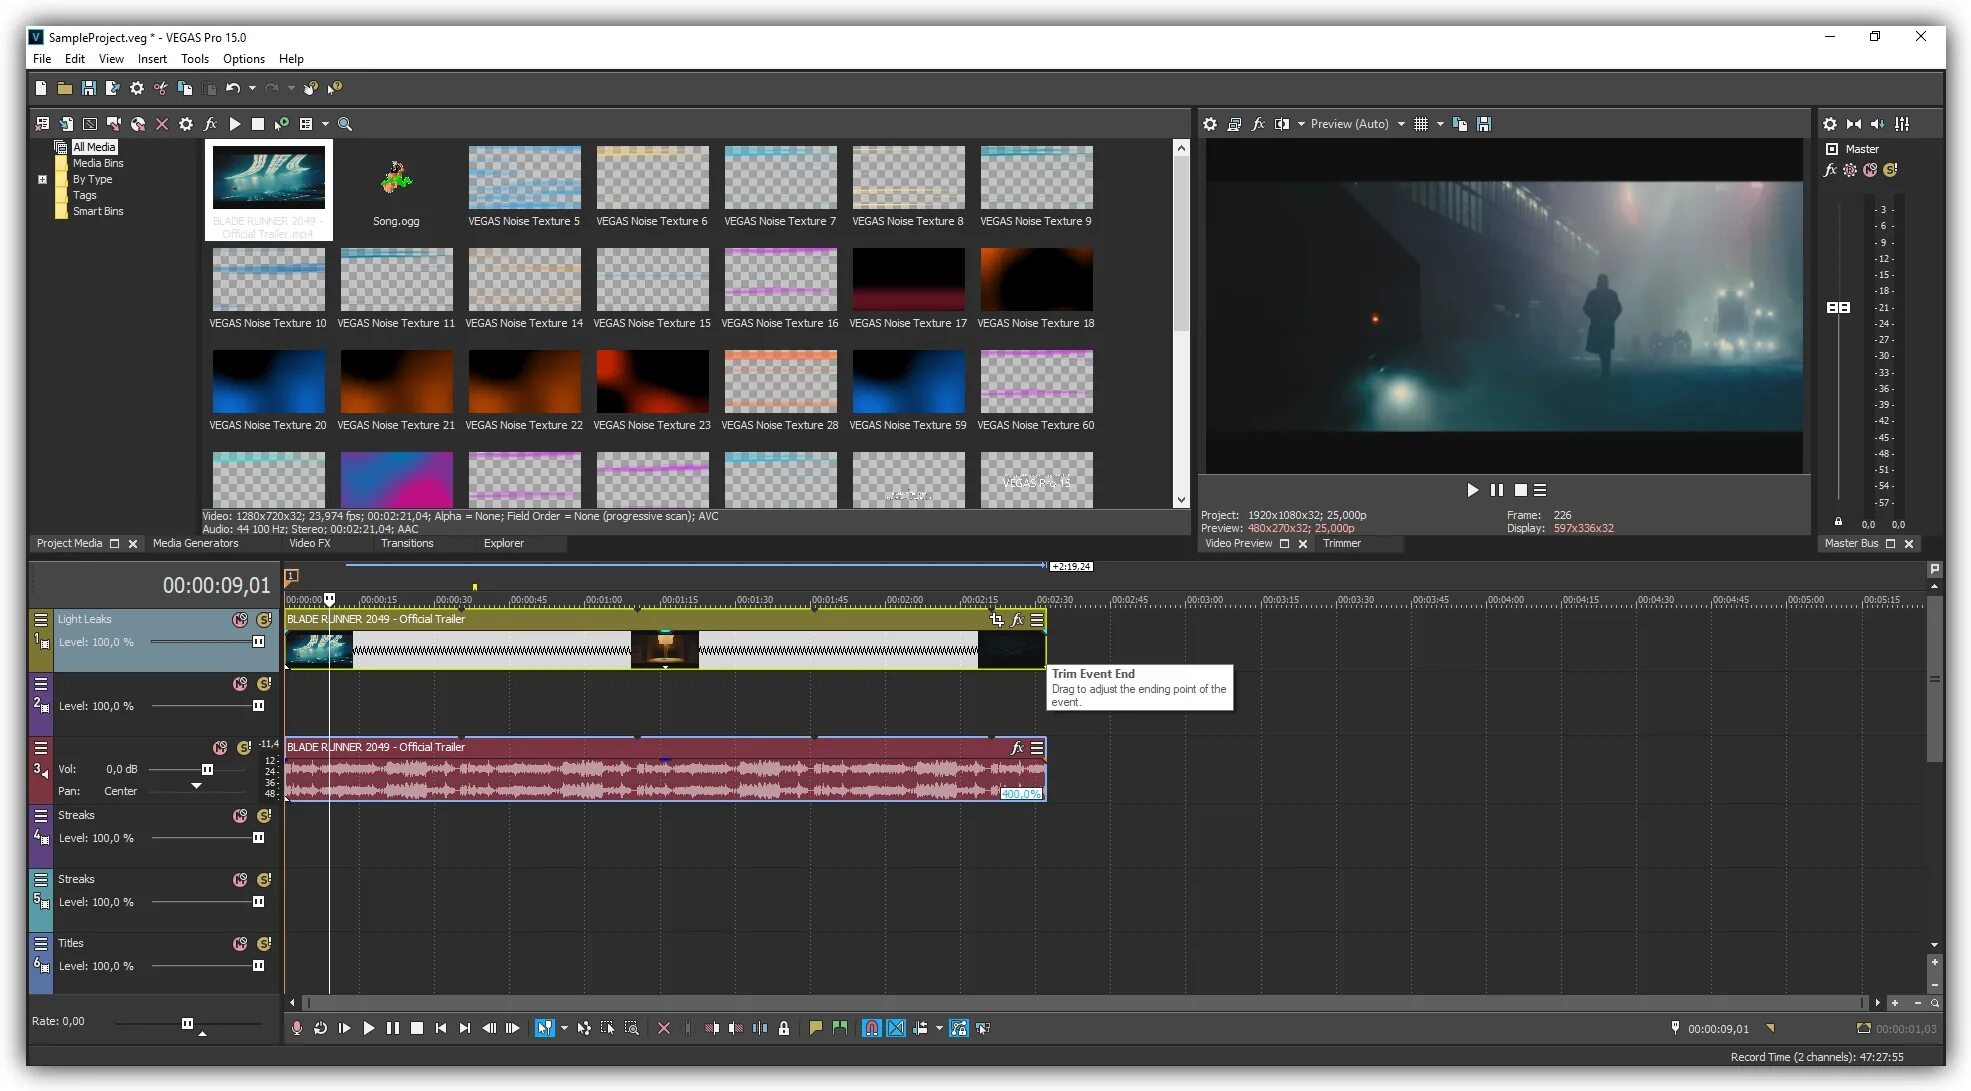Open the Tools menu
Screen dimensions: 1971x1091
pyautogui.click(x=194, y=59)
